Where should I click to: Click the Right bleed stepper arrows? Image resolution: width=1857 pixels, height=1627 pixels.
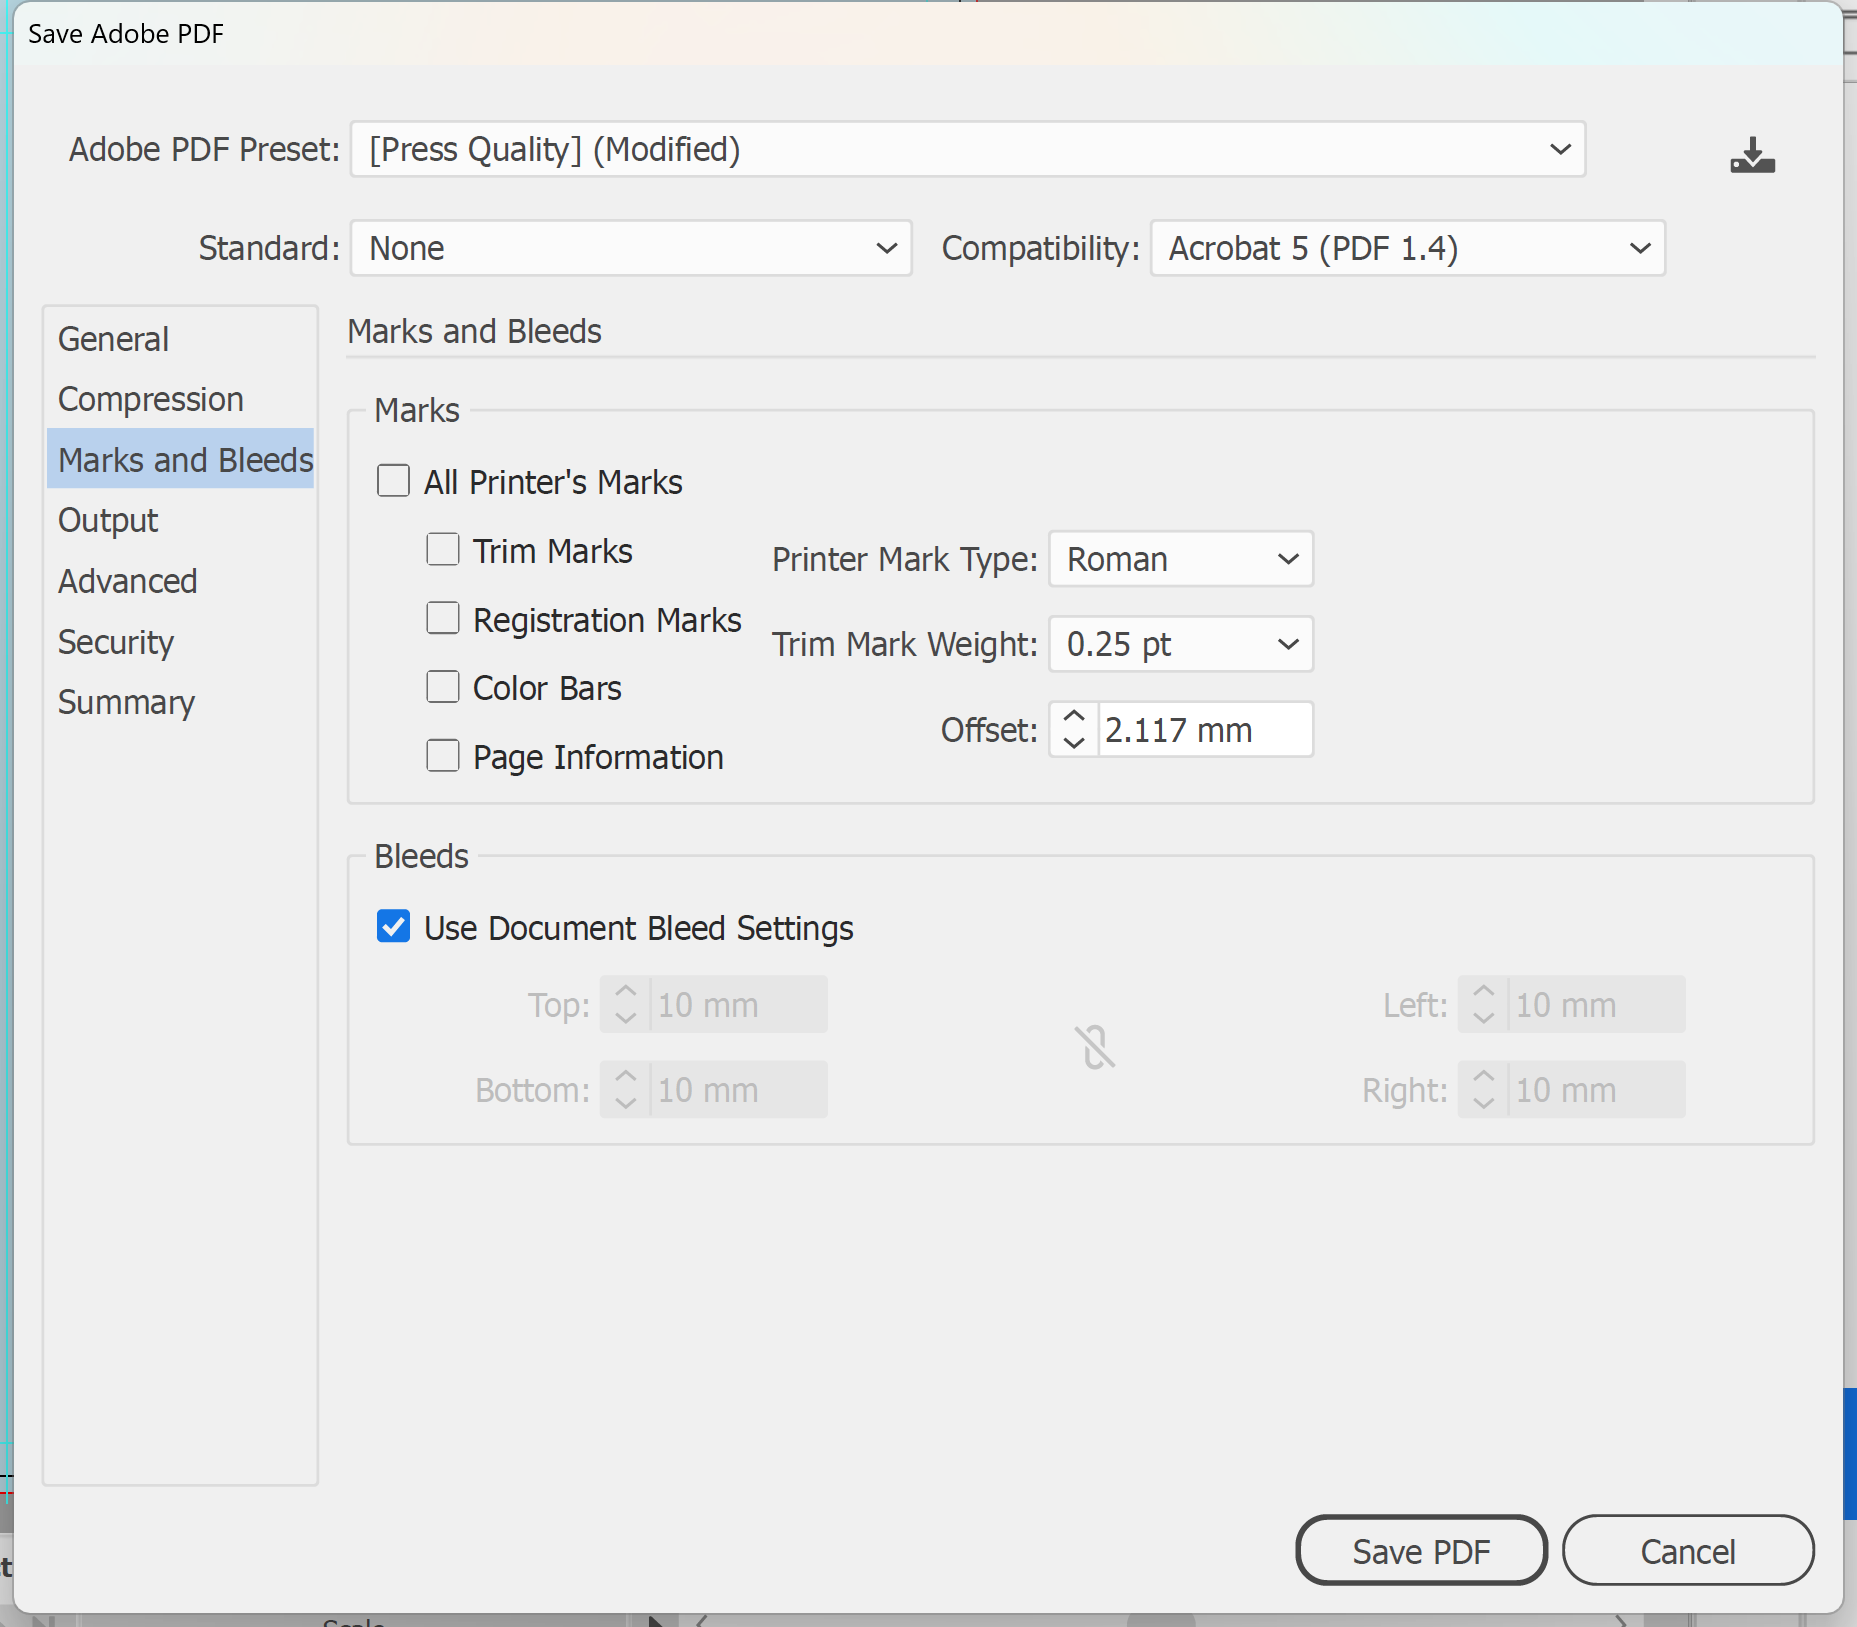[1484, 1089]
